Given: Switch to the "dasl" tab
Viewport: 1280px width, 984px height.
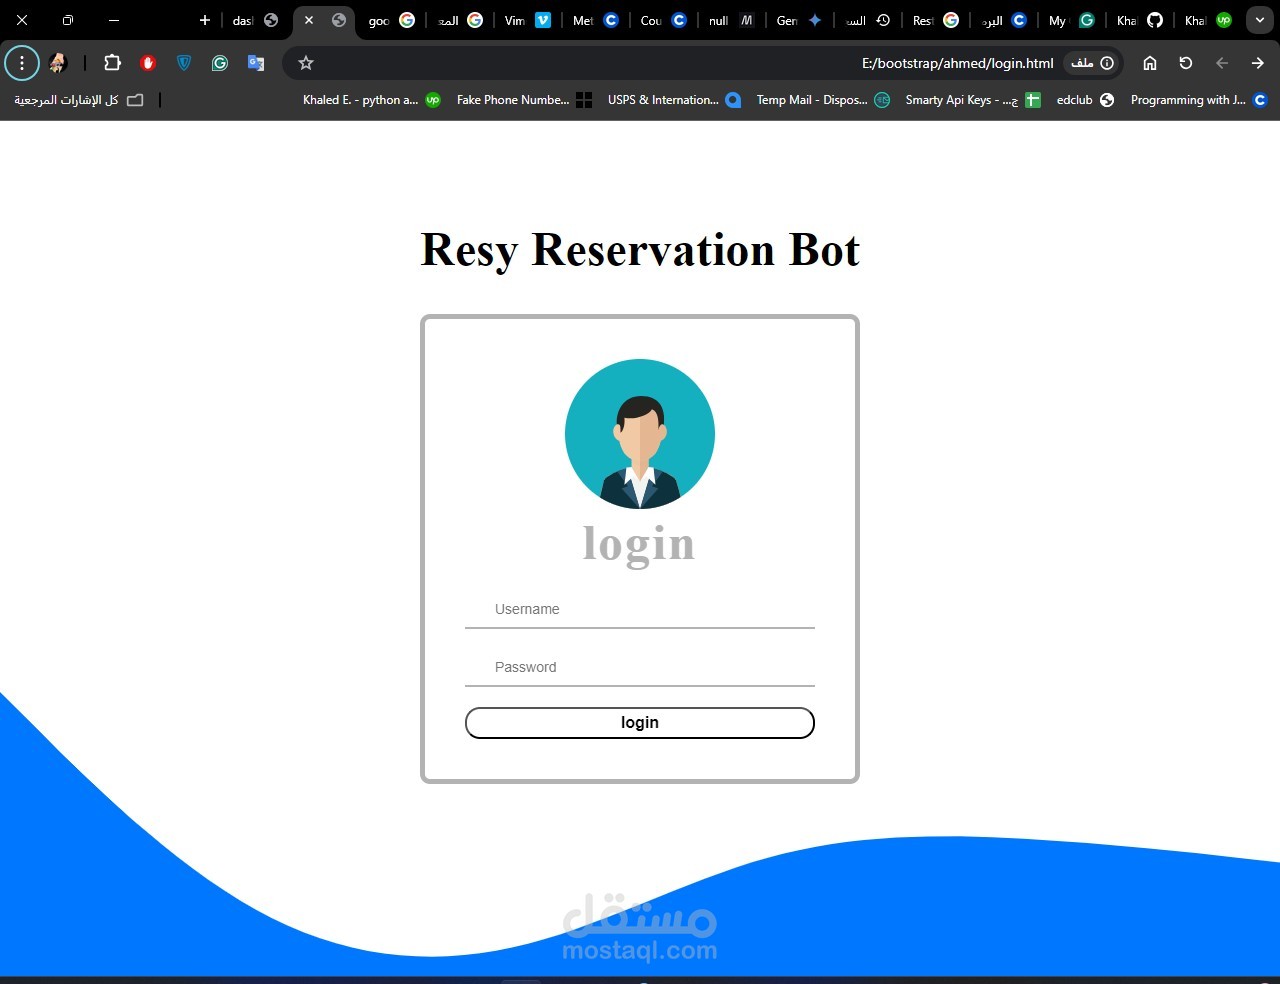Looking at the screenshot, I should coord(255,20).
